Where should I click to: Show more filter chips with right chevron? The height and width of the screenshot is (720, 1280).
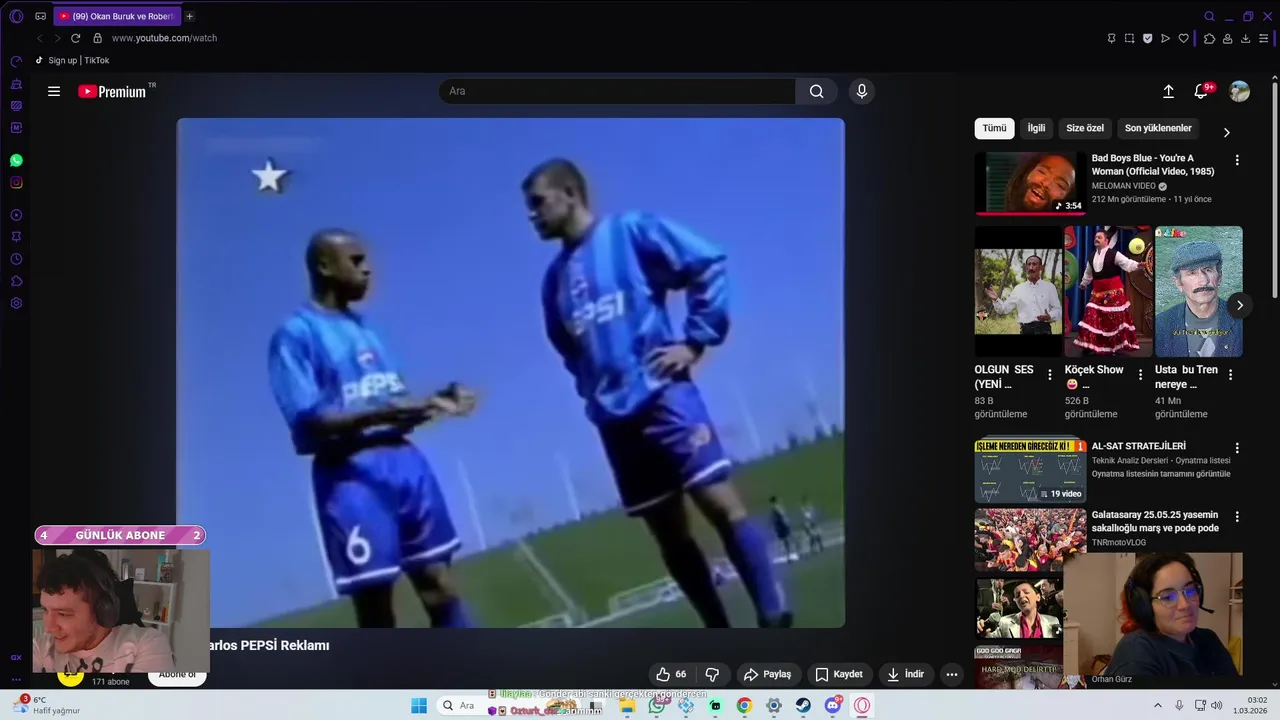(1226, 132)
